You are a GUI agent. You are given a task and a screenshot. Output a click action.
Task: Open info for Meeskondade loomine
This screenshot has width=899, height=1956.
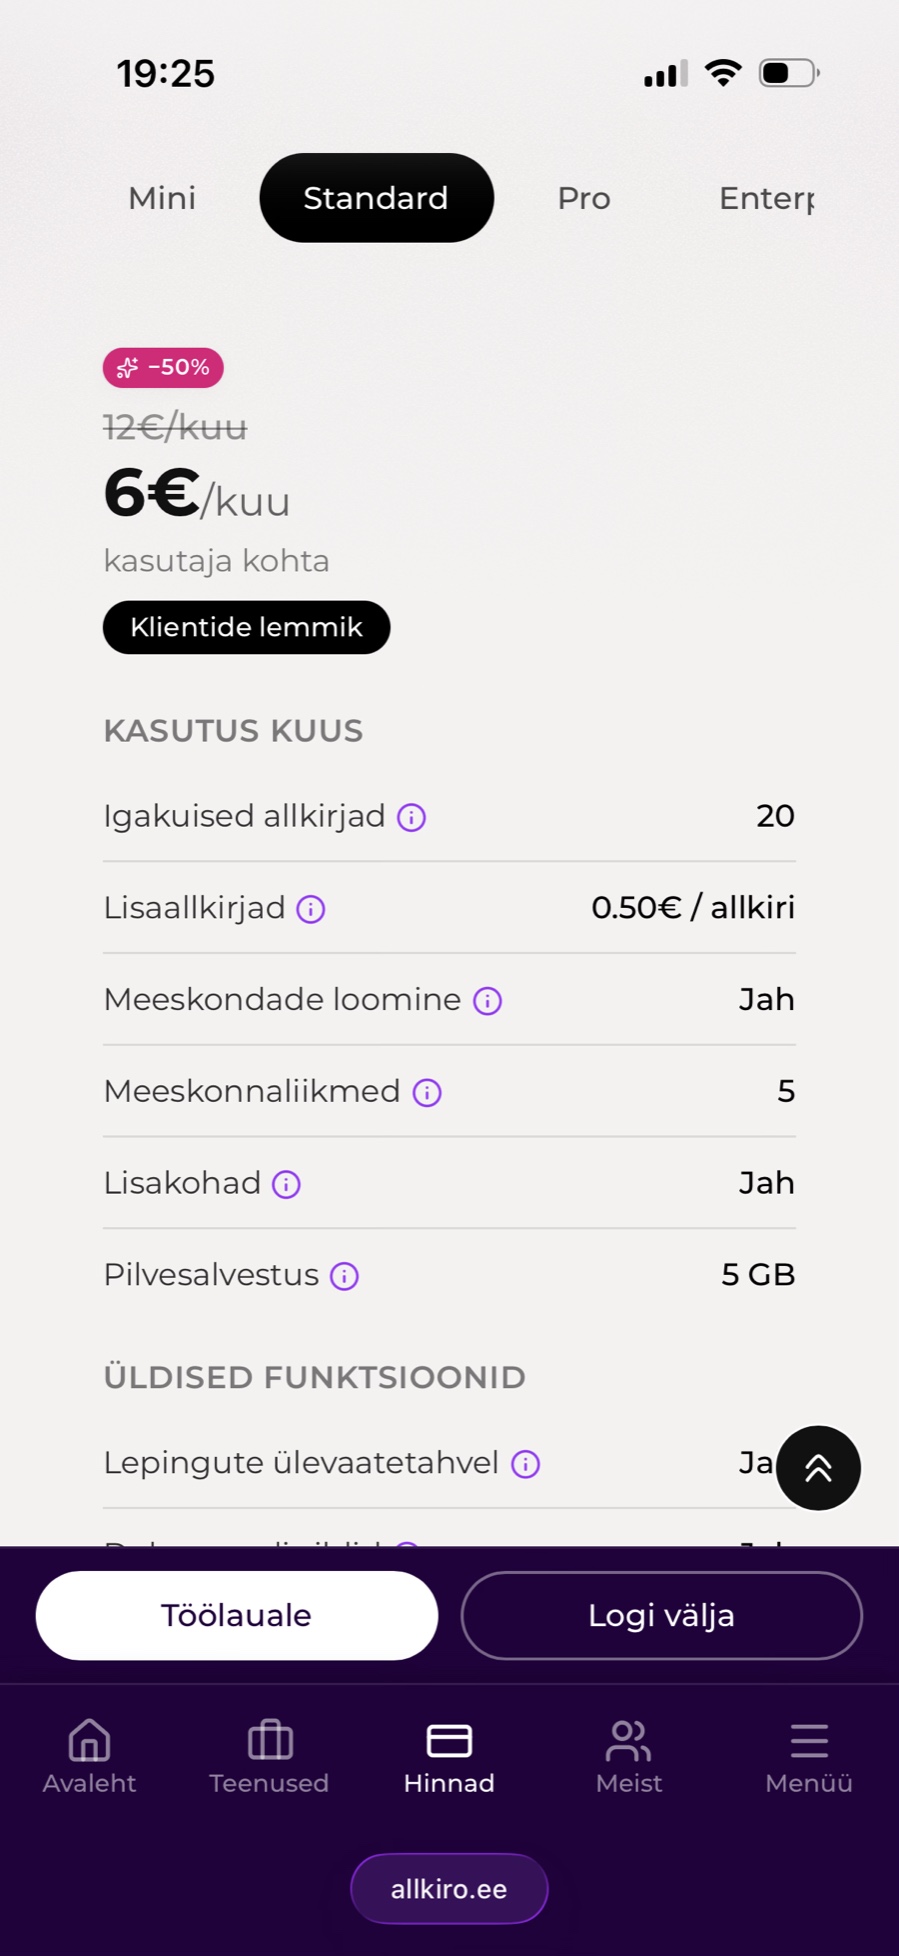point(487,1001)
